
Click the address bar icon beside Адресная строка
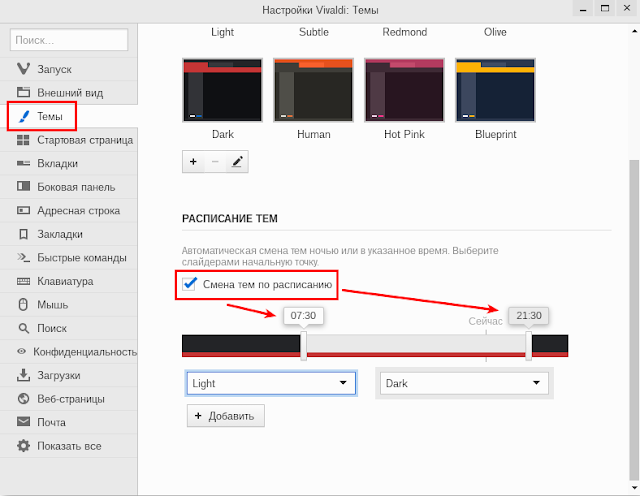[x=23, y=210]
